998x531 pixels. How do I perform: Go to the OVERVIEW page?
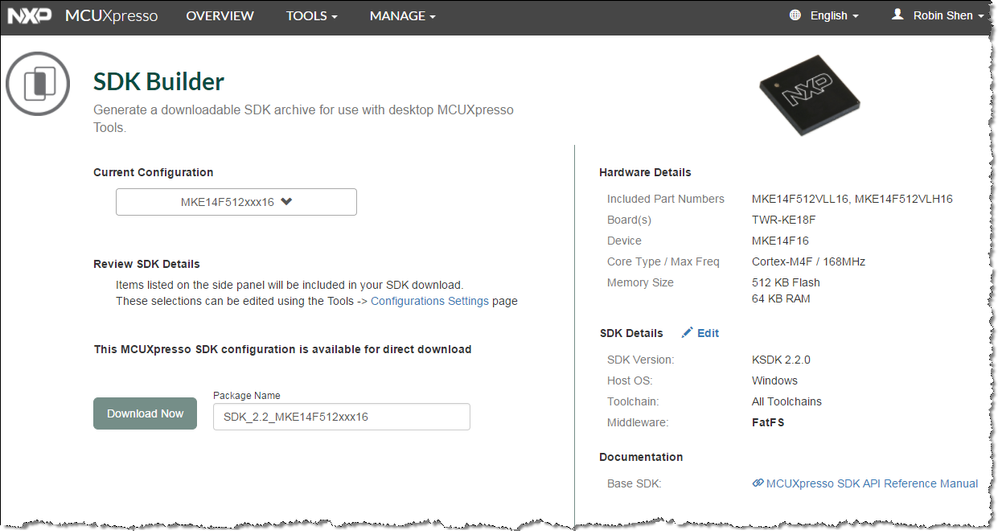(220, 16)
